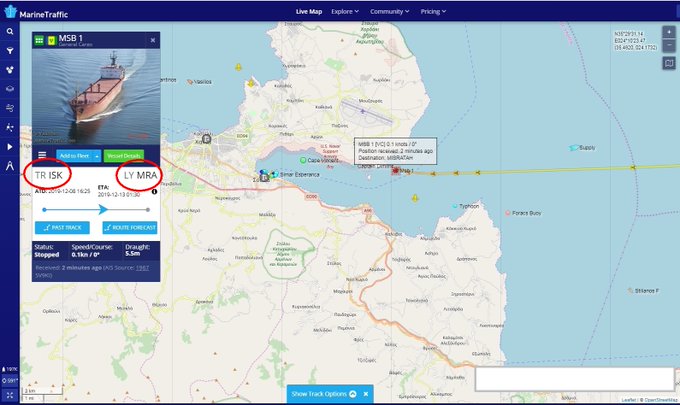This screenshot has width=680, height=405.
Task: Click the MSB 1 red vessel marker on map
Action: click(396, 170)
